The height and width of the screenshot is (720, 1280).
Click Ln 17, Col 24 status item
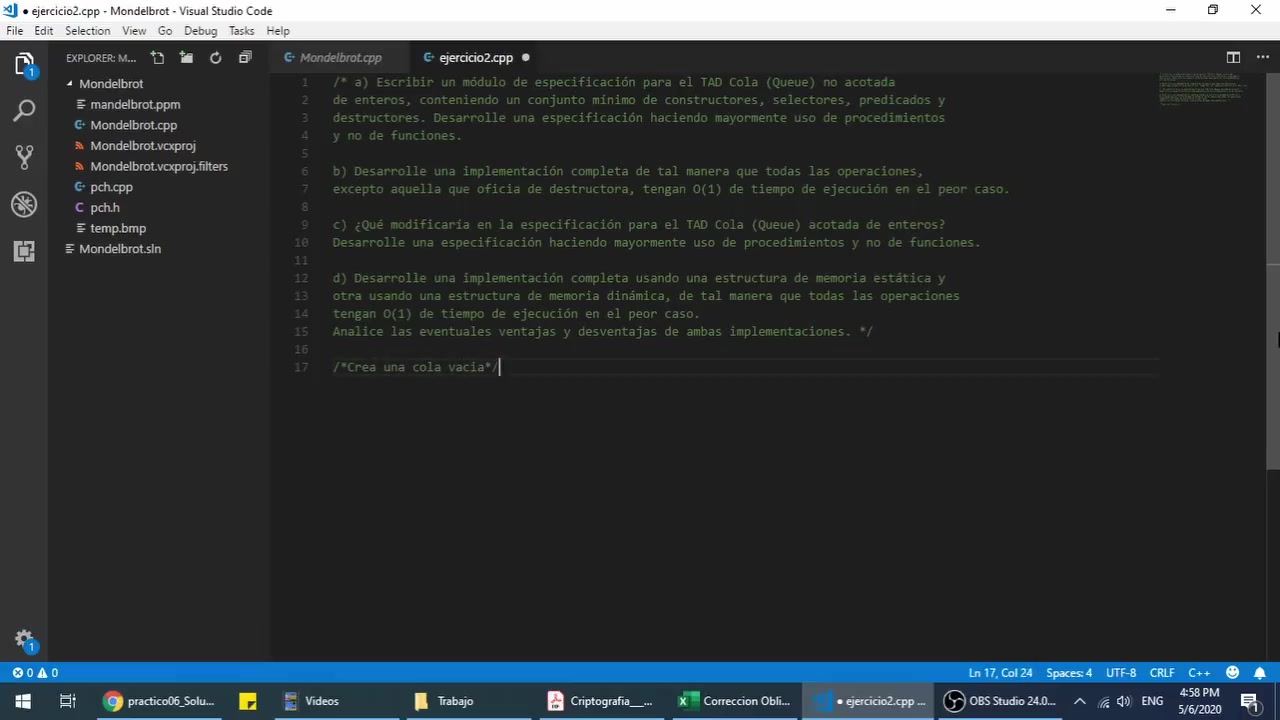pos(1000,673)
